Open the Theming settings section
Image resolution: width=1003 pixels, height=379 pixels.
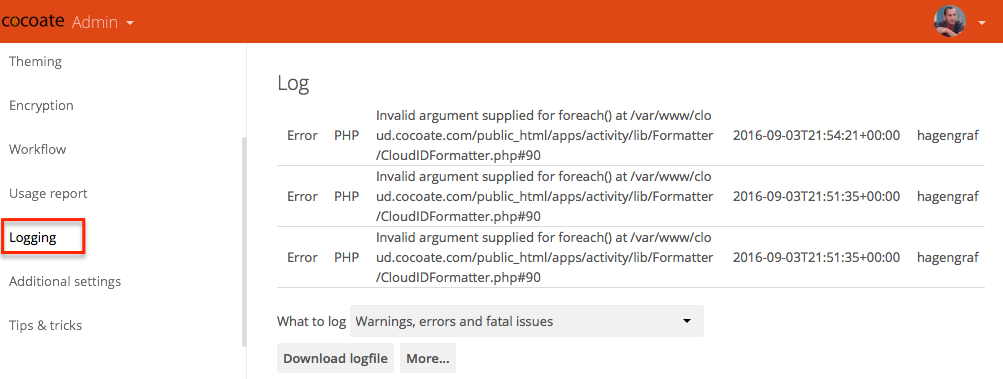click(x=35, y=61)
